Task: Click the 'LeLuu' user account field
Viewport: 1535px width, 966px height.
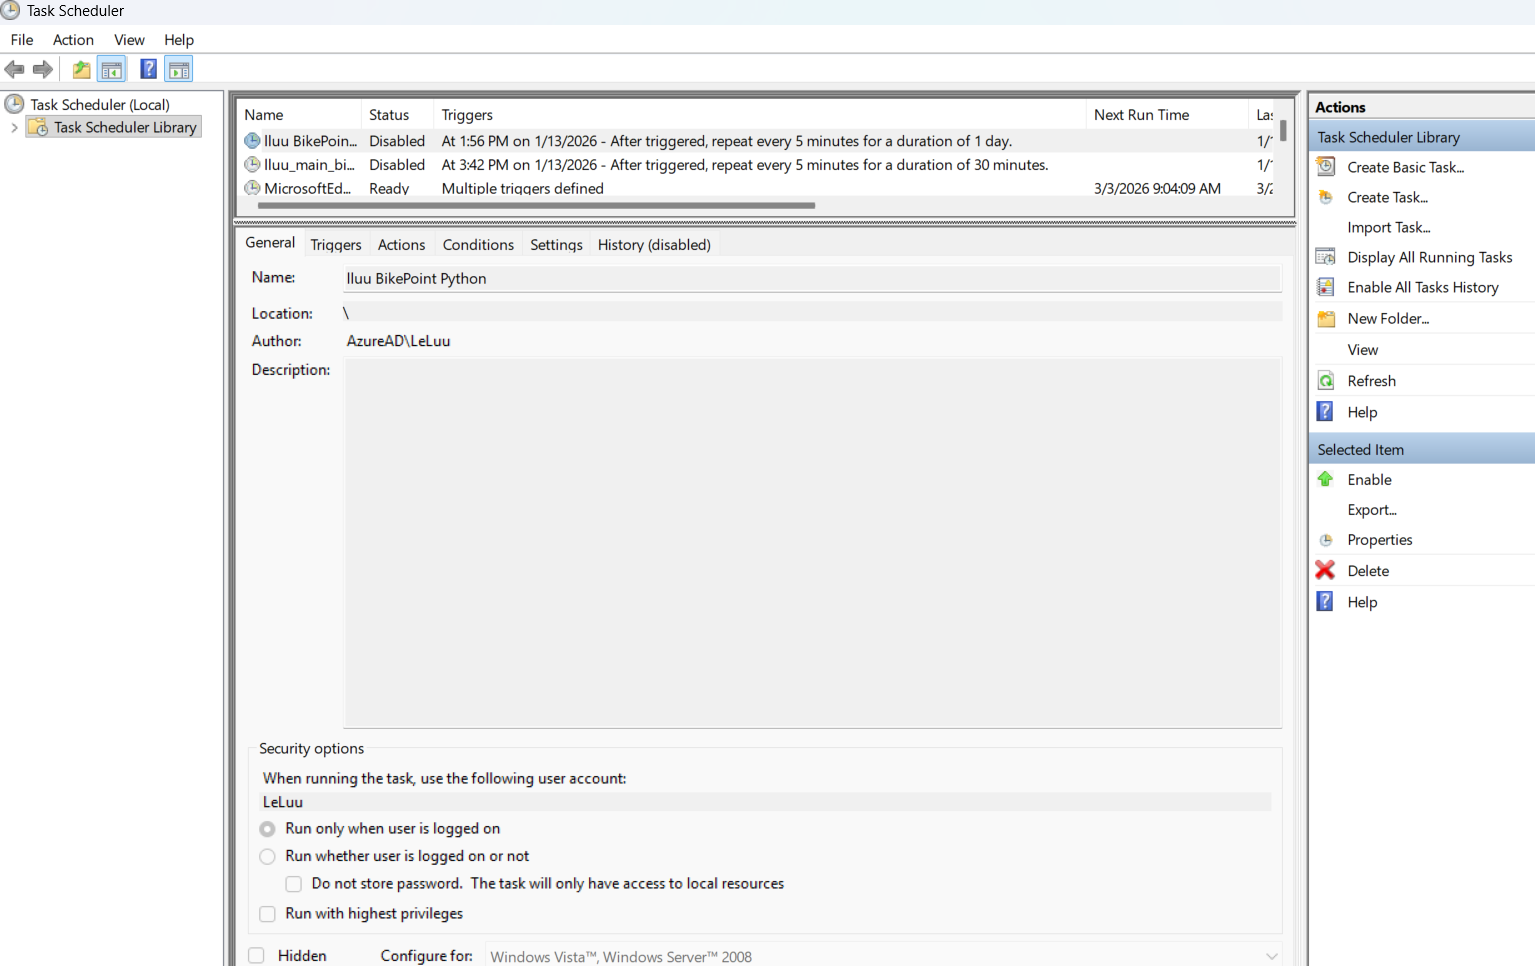Action: [x=766, y=802]
